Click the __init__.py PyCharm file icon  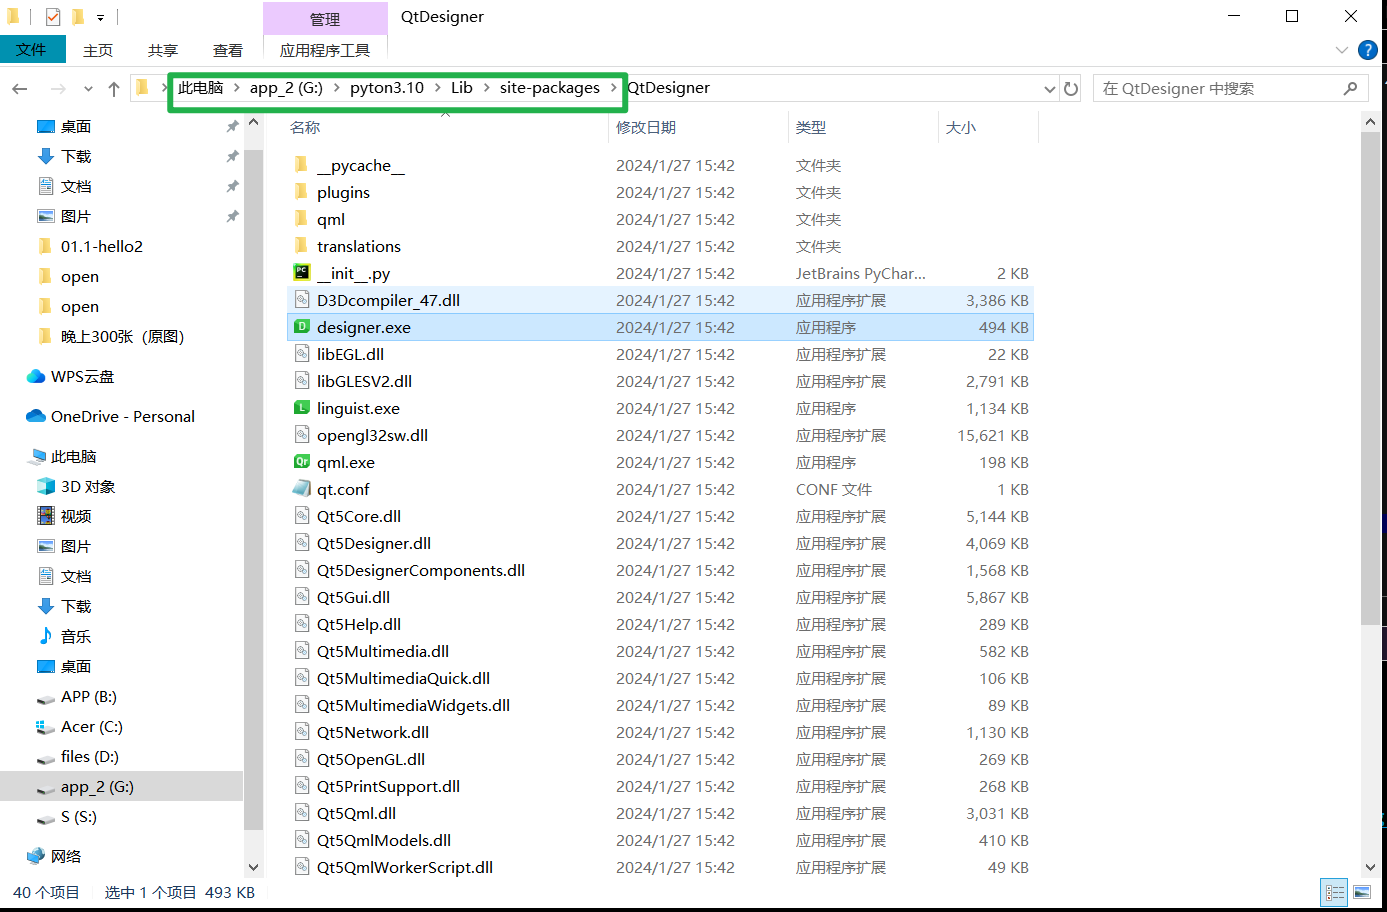click(301, 273)
